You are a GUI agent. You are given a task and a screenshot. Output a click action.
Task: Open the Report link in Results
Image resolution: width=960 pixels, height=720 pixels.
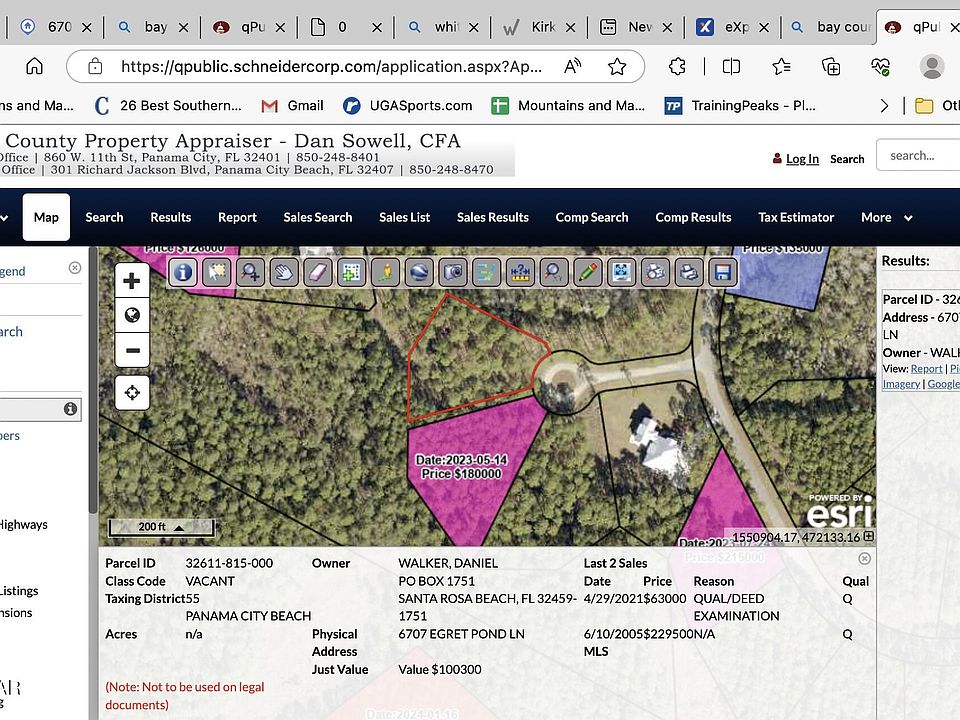927,369
